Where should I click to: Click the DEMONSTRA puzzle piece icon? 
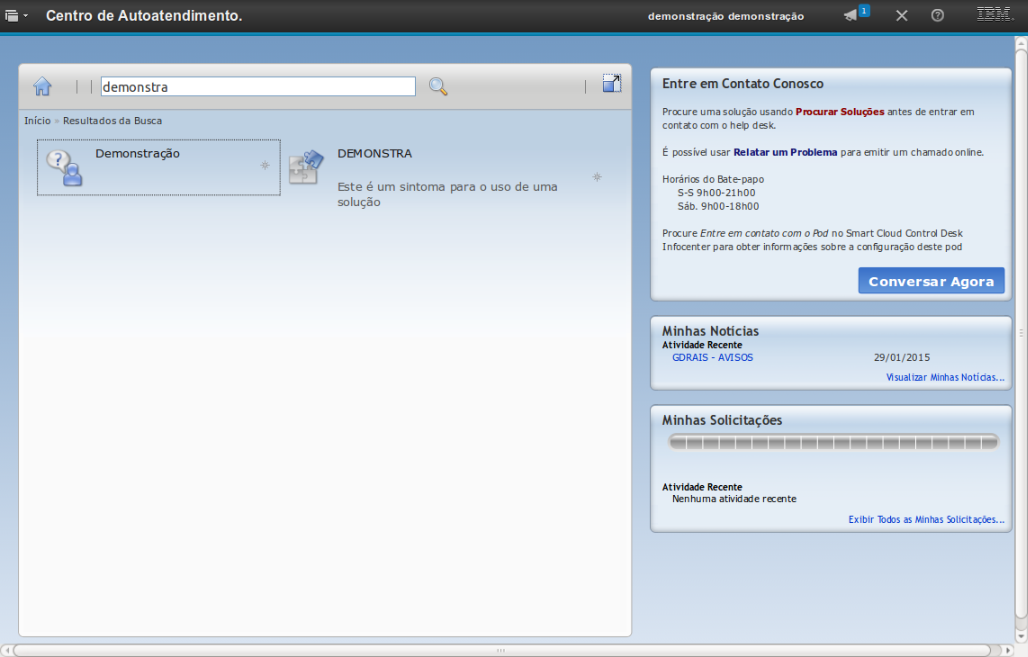click(306, 168)
